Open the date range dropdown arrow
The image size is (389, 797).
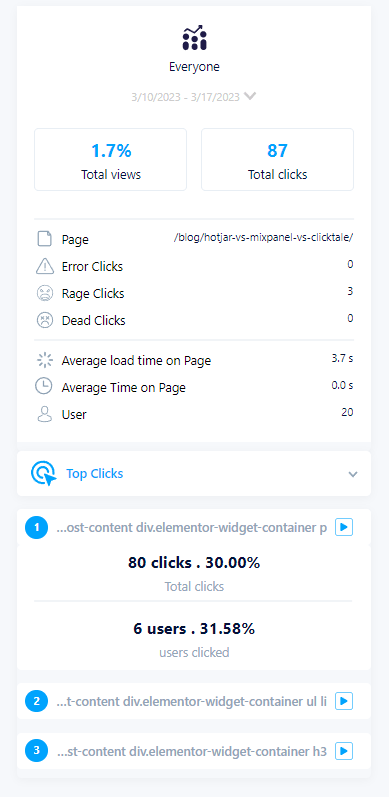(249, 96)
